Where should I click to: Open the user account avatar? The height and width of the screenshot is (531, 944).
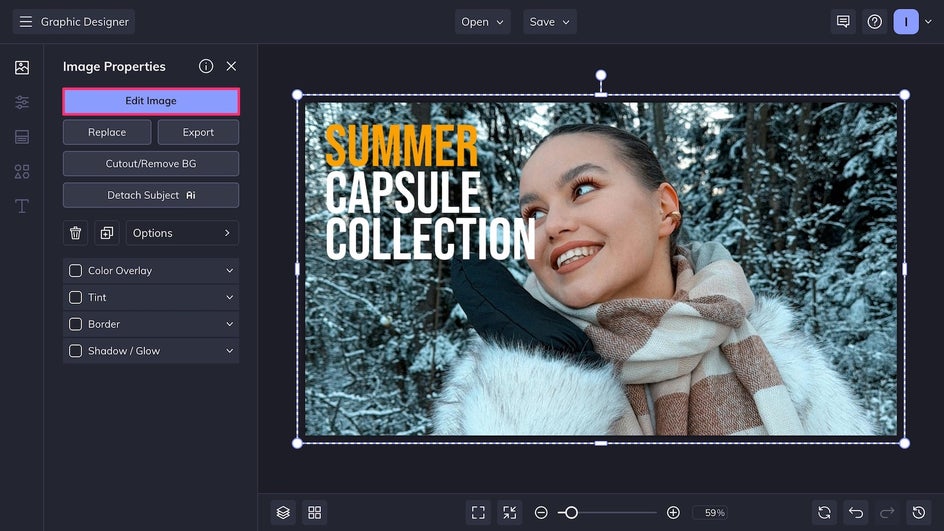point(905,22)
